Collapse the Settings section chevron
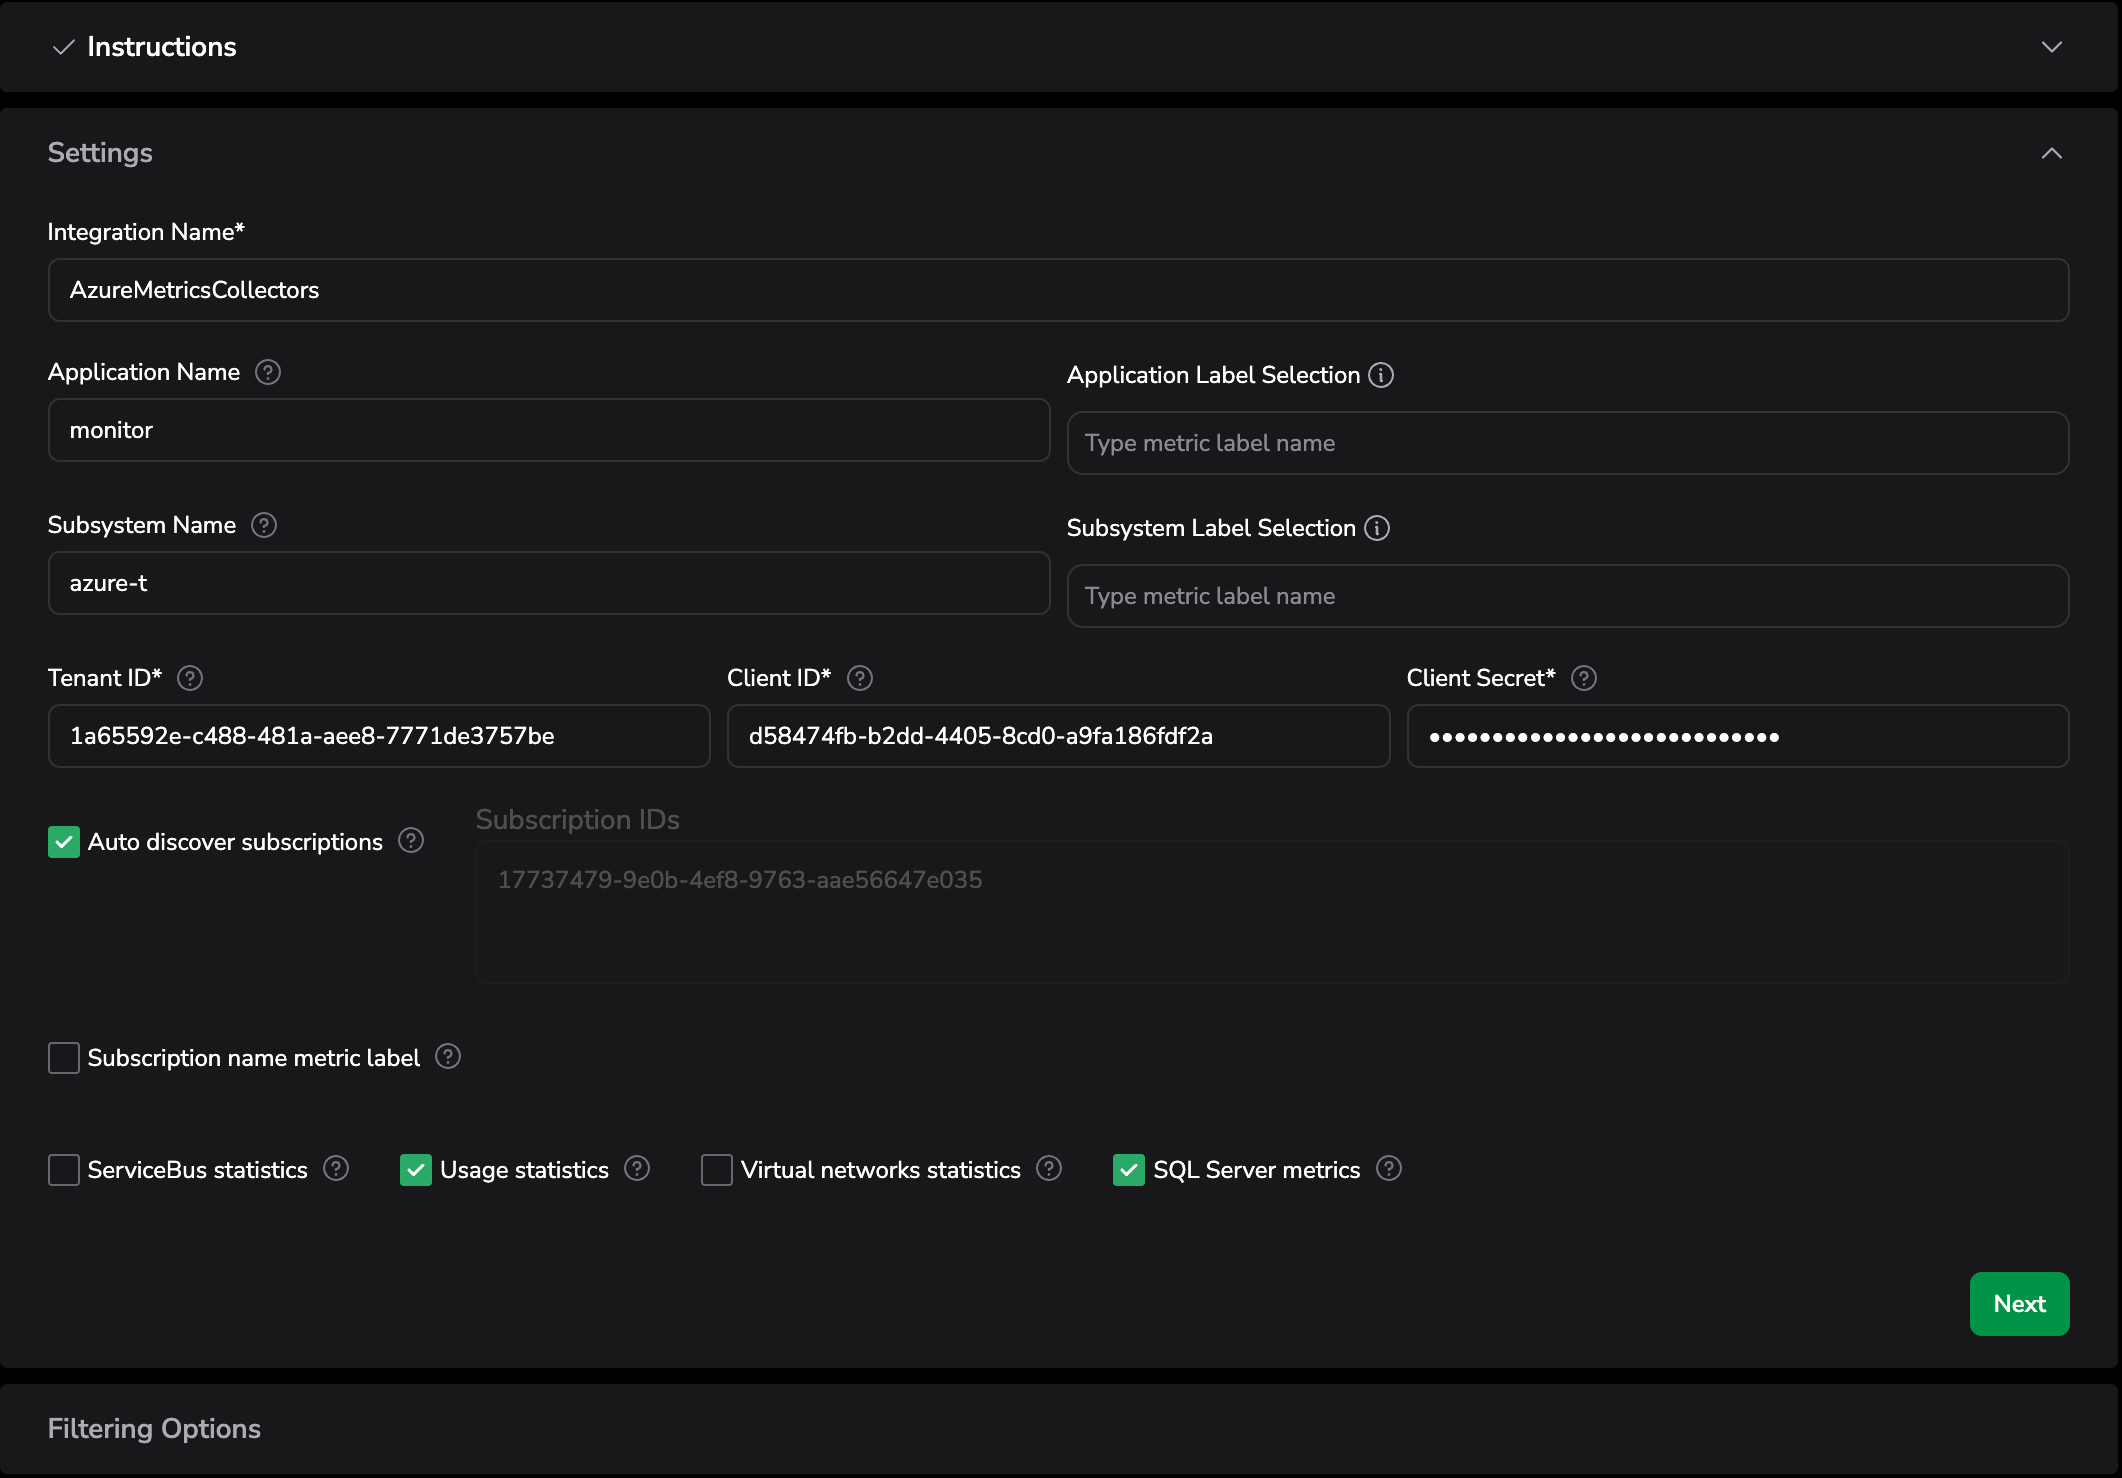Screen dimensions: 2122x1478 pos(2051,153)
